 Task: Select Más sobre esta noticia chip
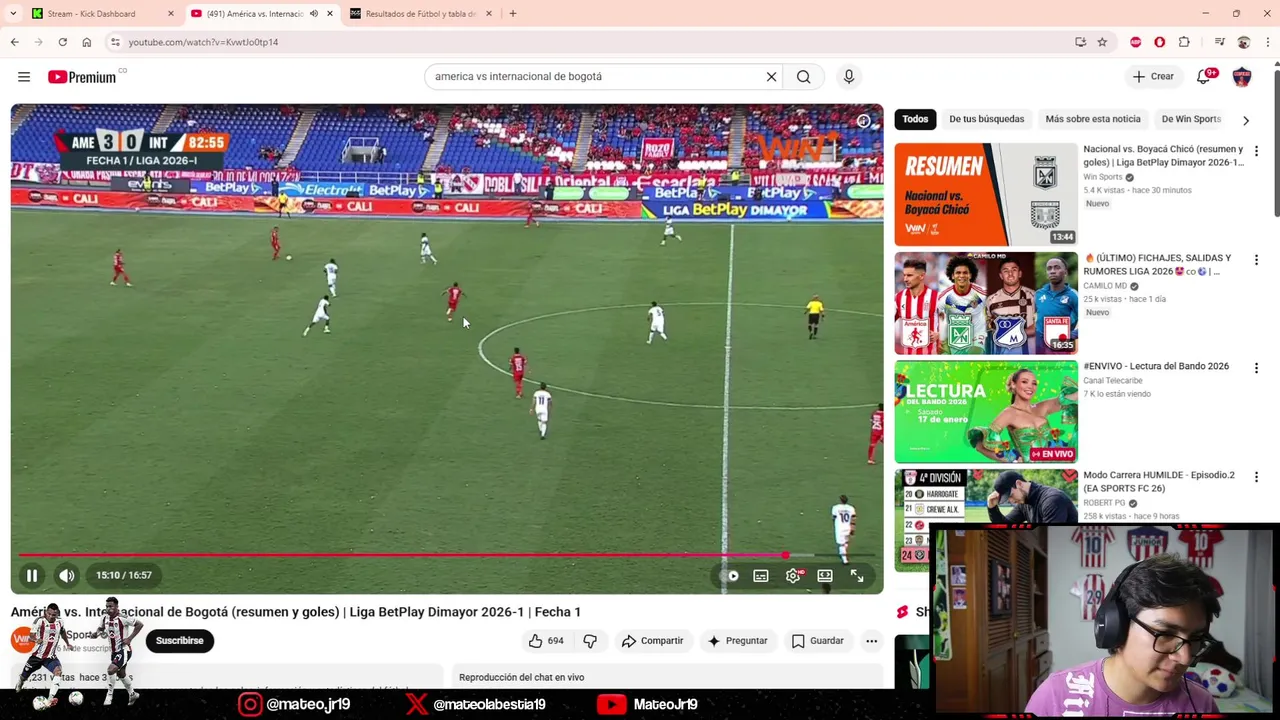[x=1092, y=119]
